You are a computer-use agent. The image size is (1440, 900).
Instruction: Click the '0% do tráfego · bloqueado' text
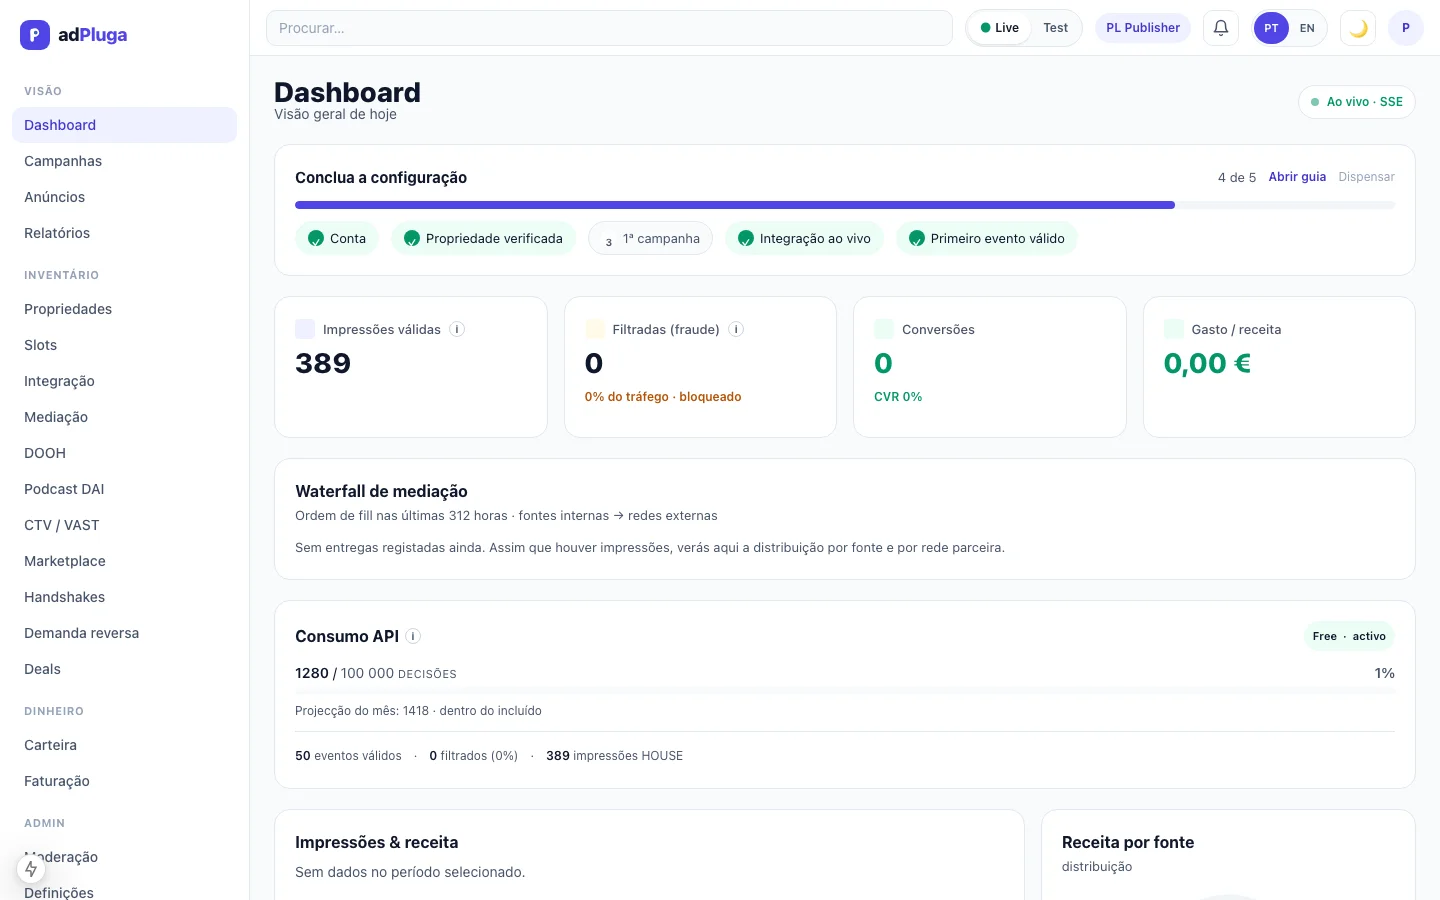663,397
